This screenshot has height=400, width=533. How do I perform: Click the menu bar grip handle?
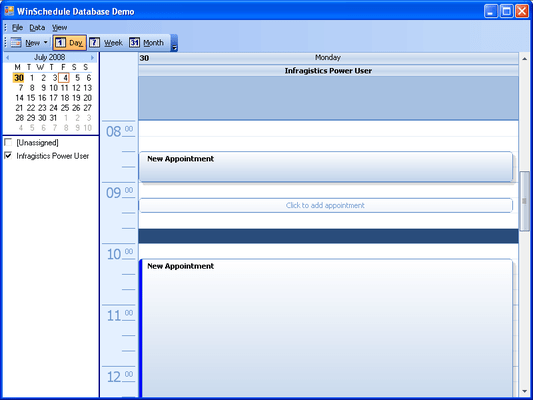[6, 27]
